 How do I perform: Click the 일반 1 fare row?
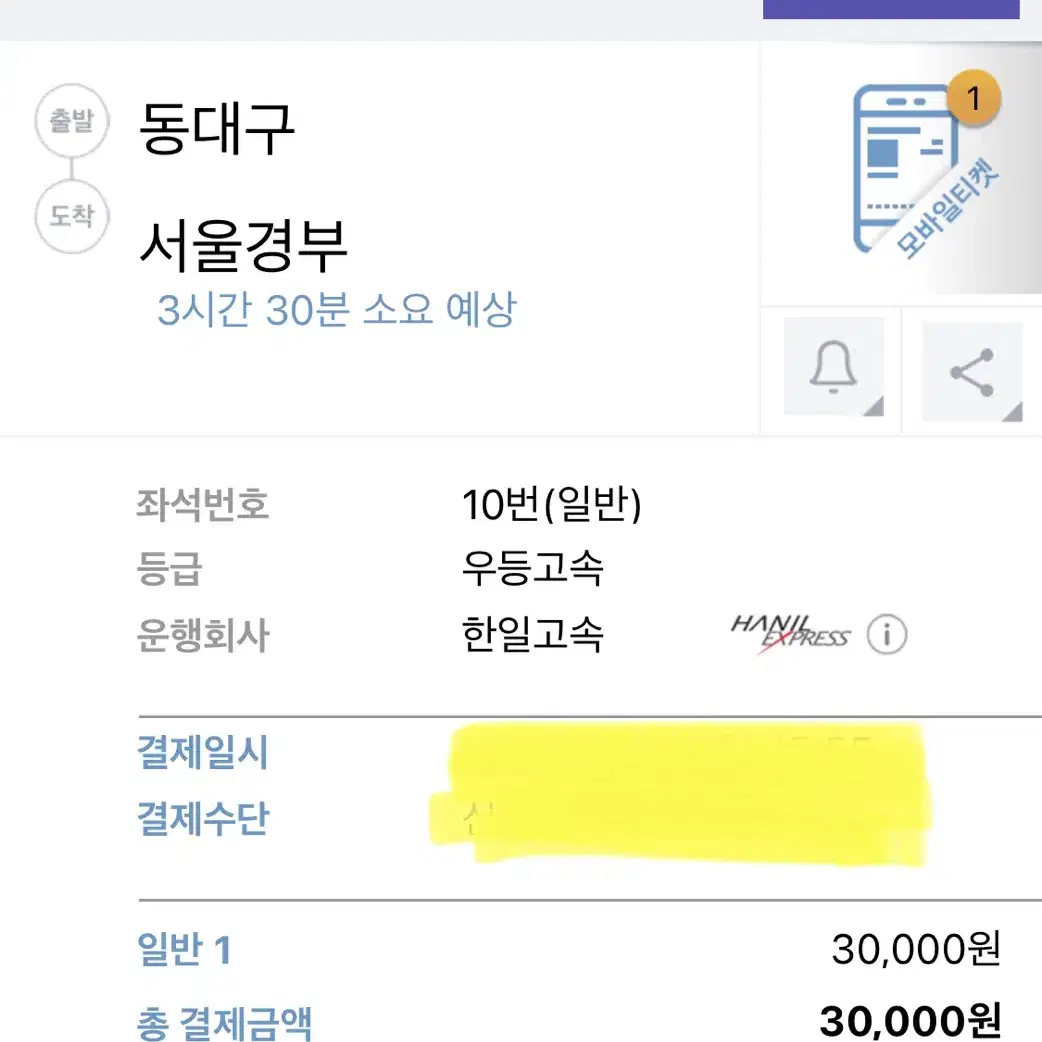[569, 948]
